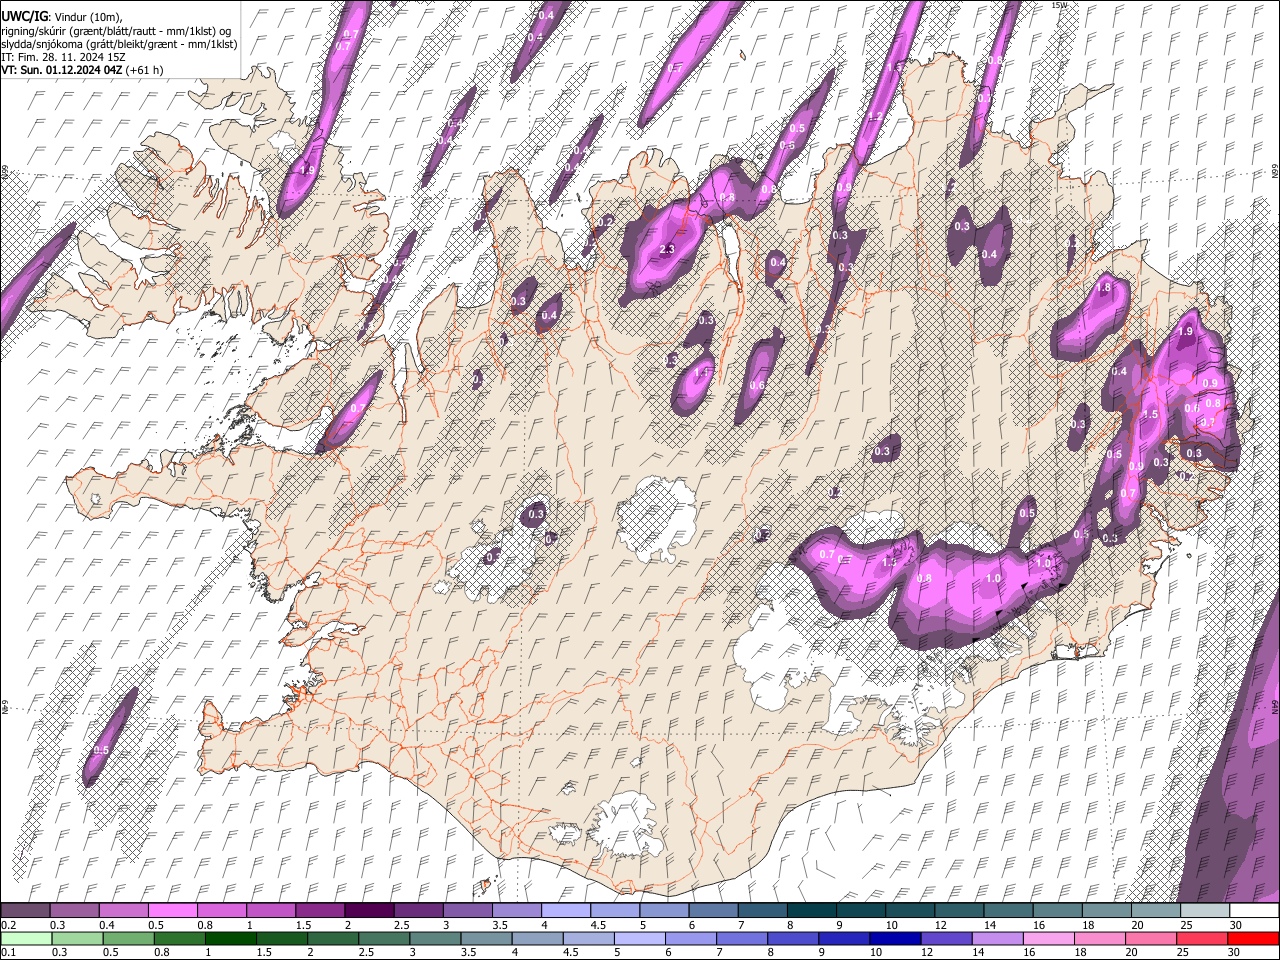
Task: Click the 2.3 snowfall value on the map
Action: coord(668,248)
